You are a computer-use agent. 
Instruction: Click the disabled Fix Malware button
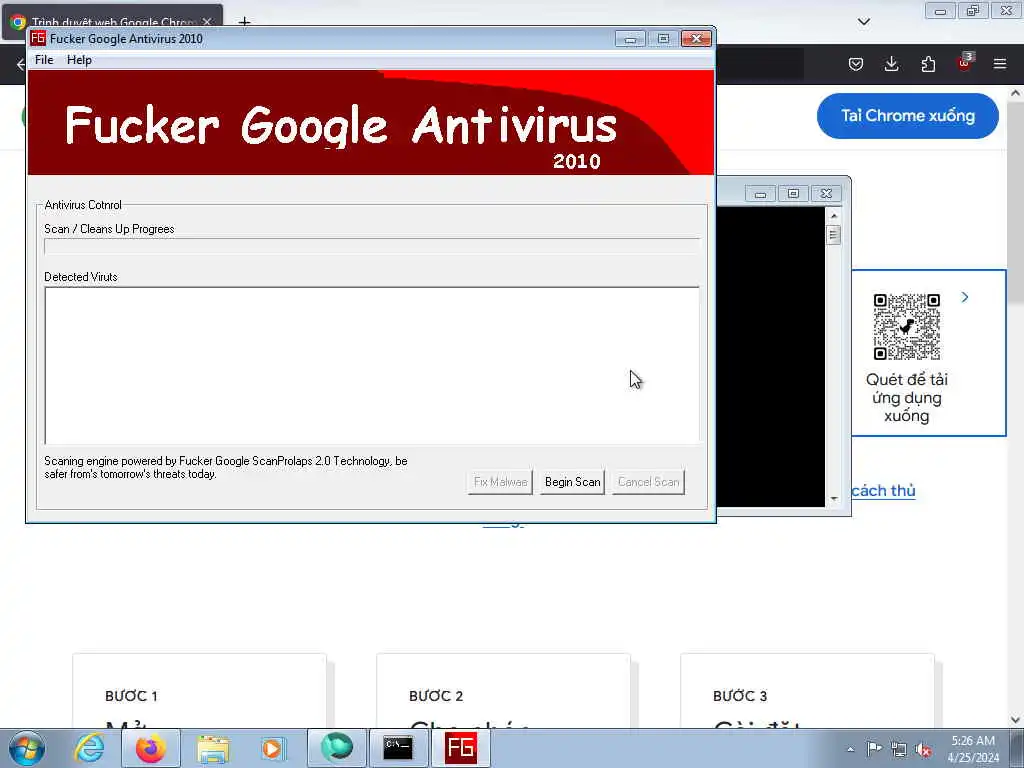coord(500,482)
